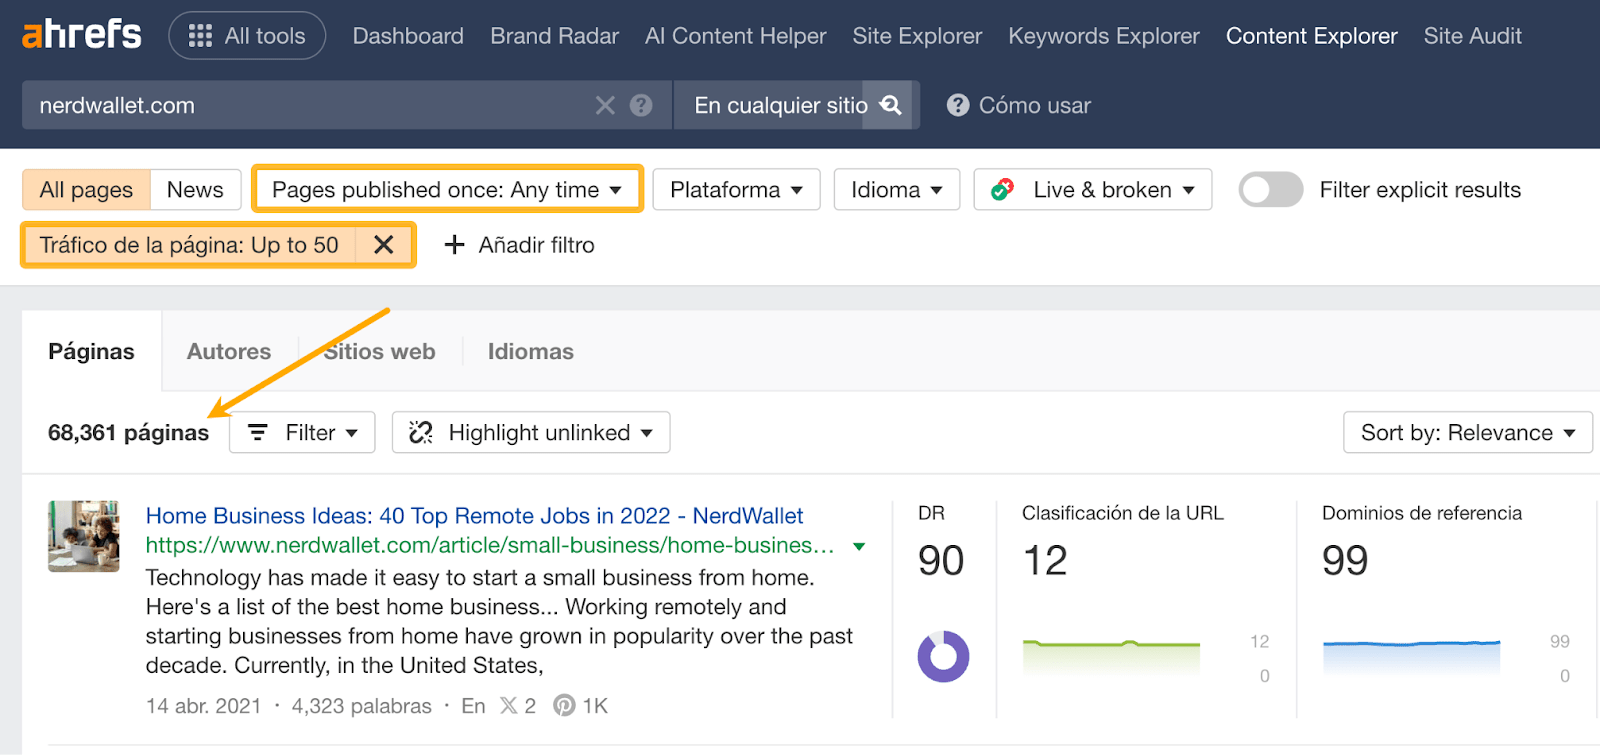Open Sort by: Relevance dropdown
This screenshot has width=1600, height=755.
[x=1468, y=432]
